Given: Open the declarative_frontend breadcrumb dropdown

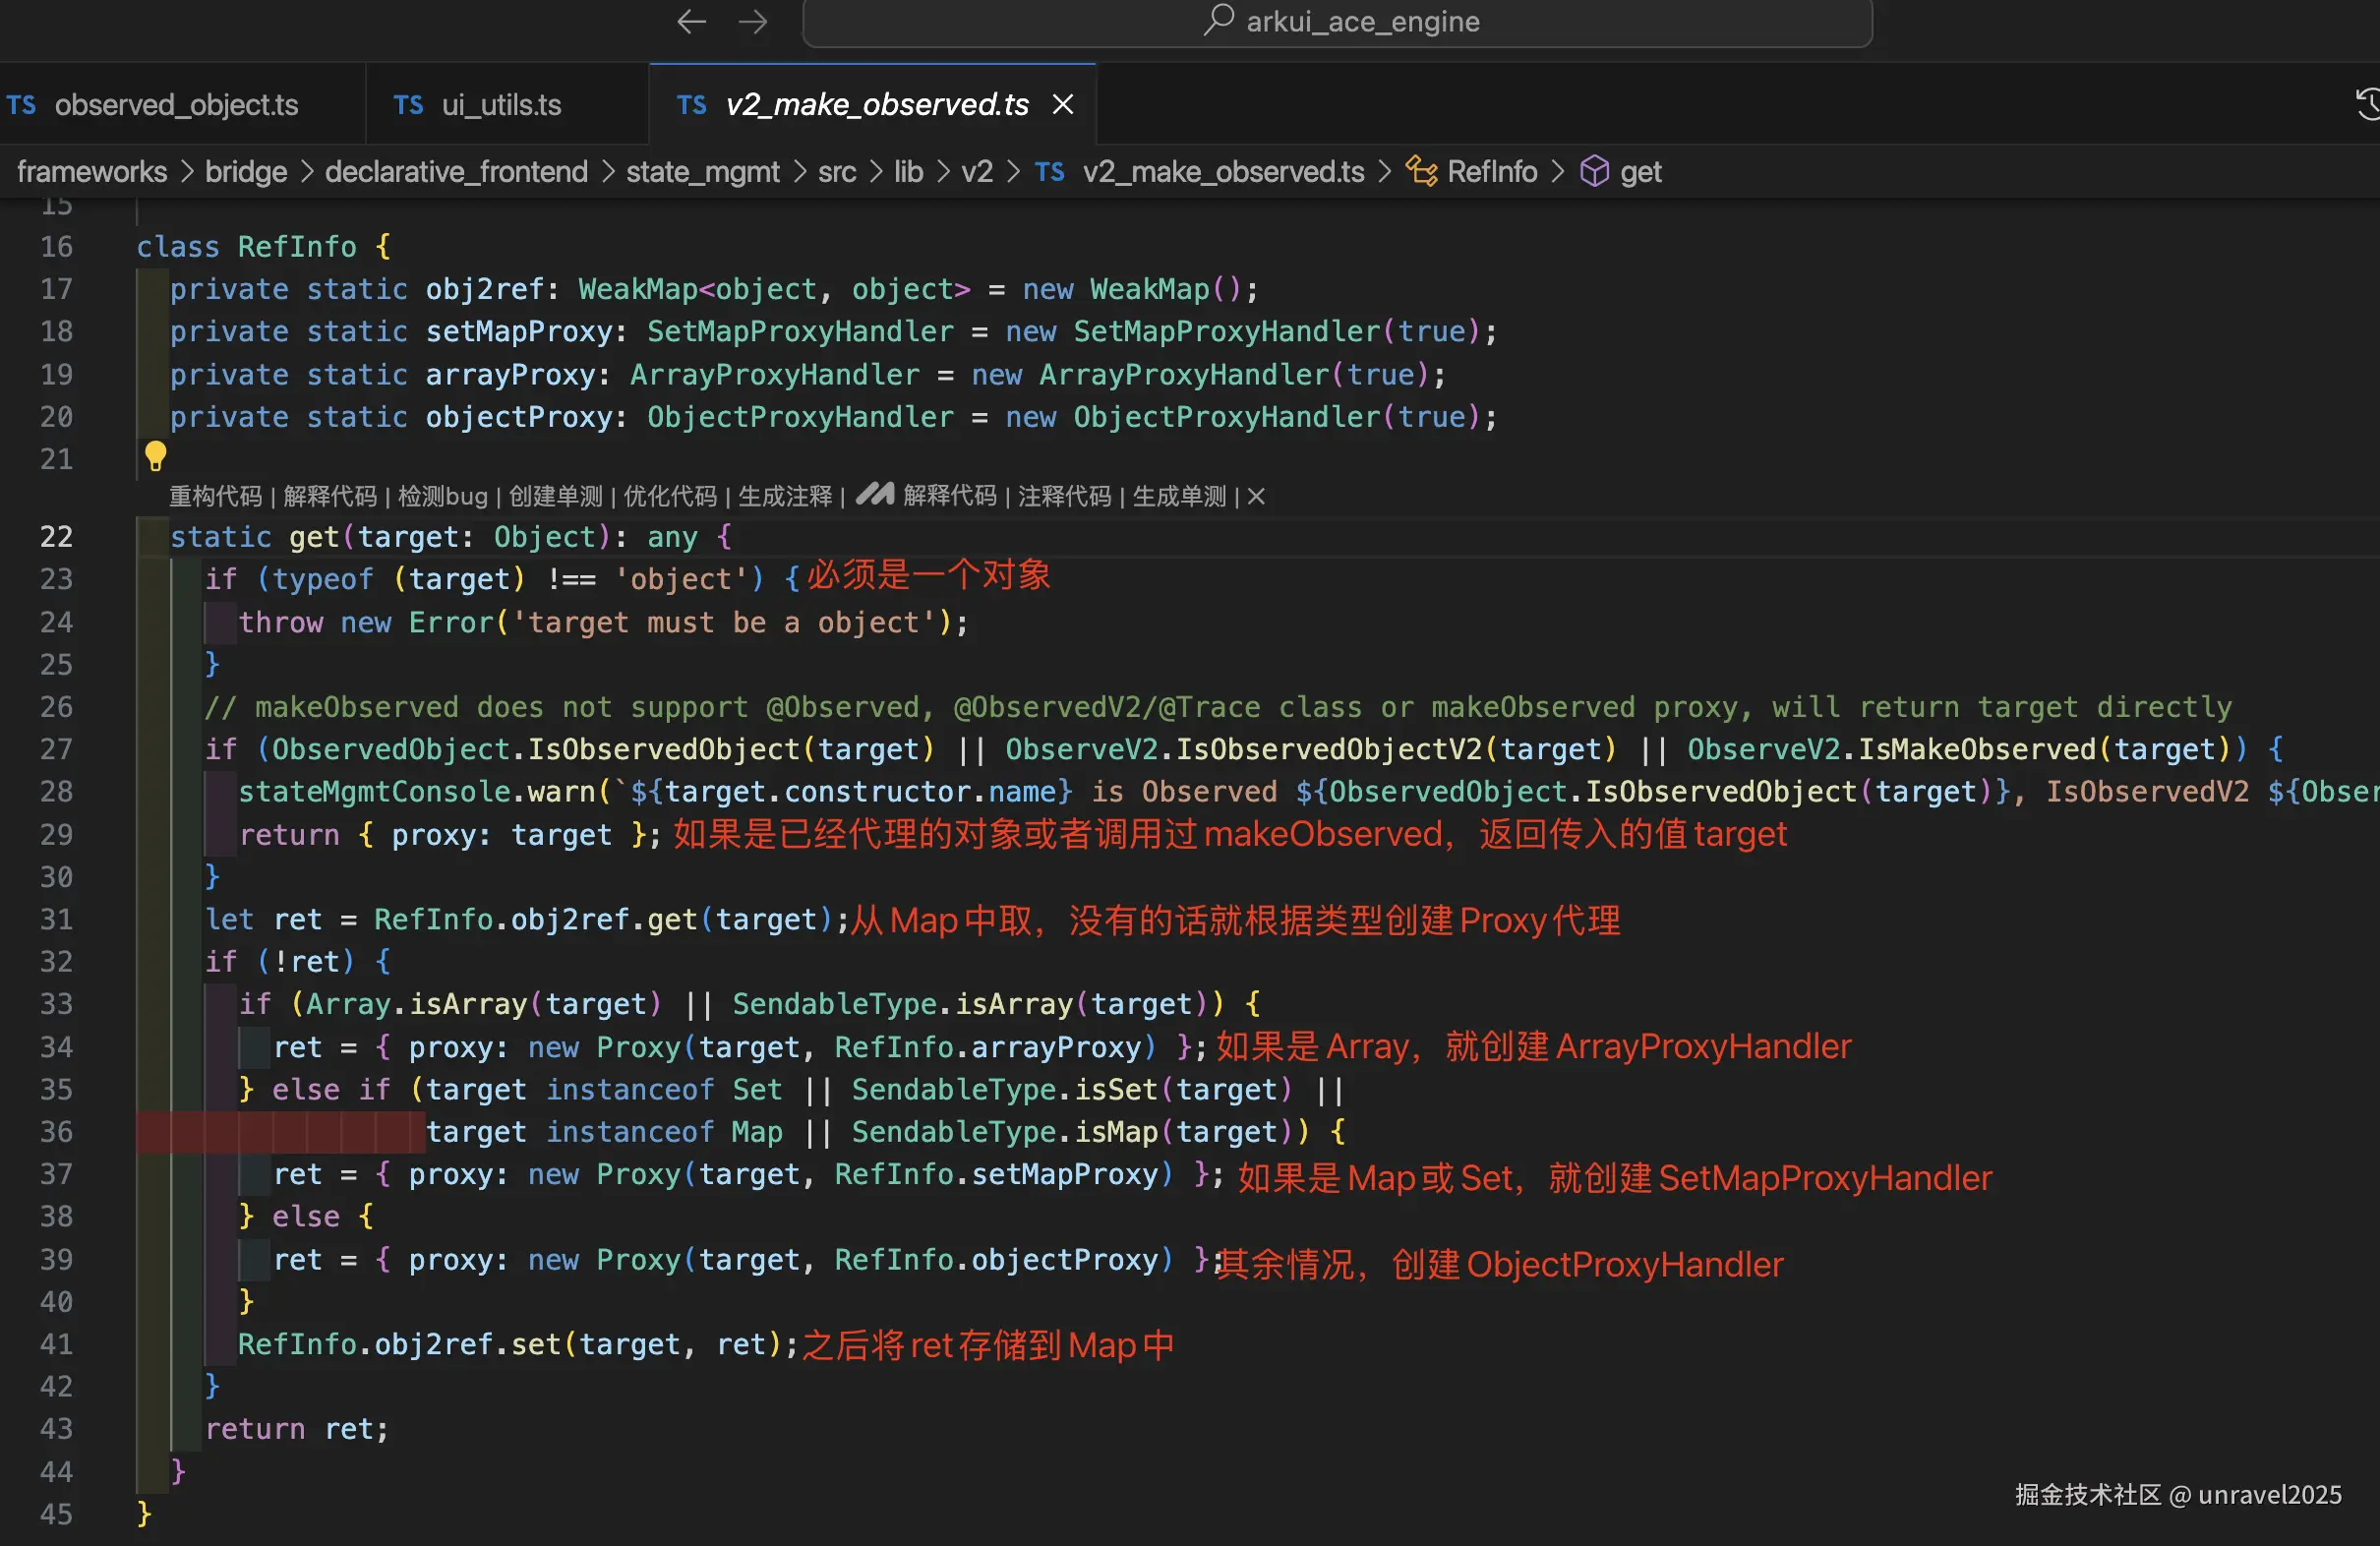Looking at the screenshot, I should 456,172.
